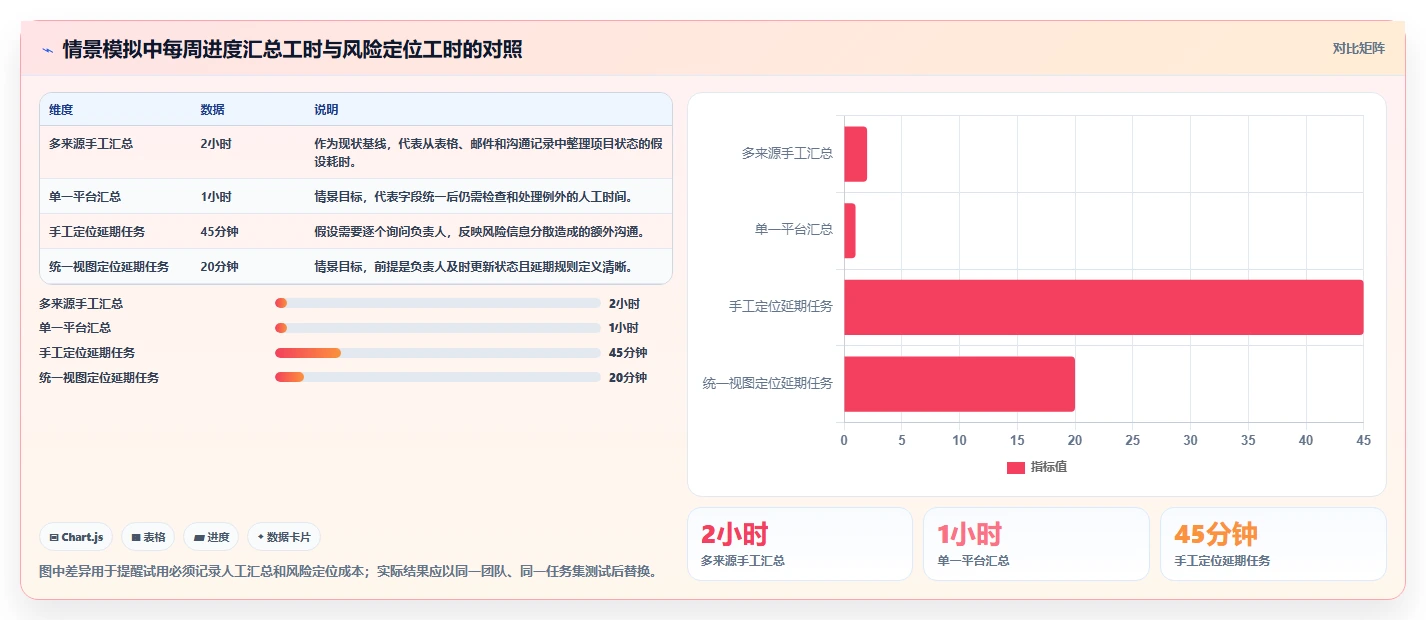1426x620 pixels.
Task: Click the footnote starting 图中差异用于提醒
Action: 349,572
